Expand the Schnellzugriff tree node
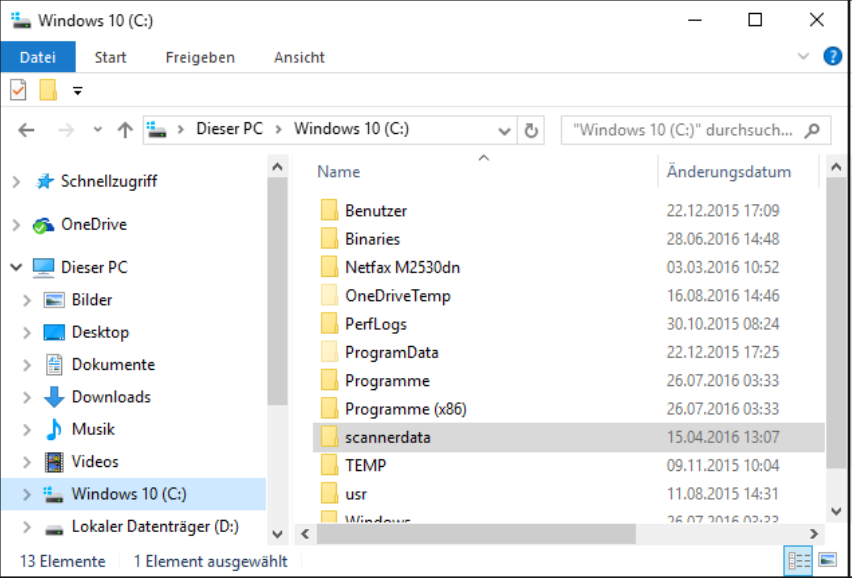 [16, 182]
